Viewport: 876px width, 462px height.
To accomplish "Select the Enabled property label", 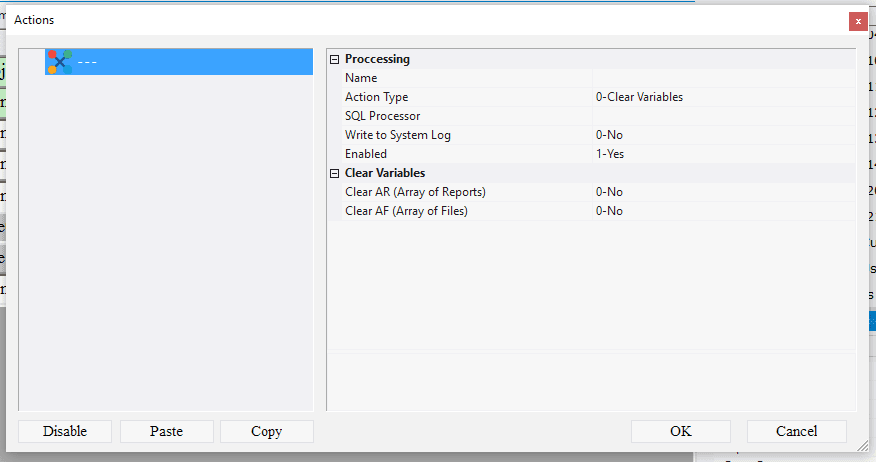I will 366,154.
